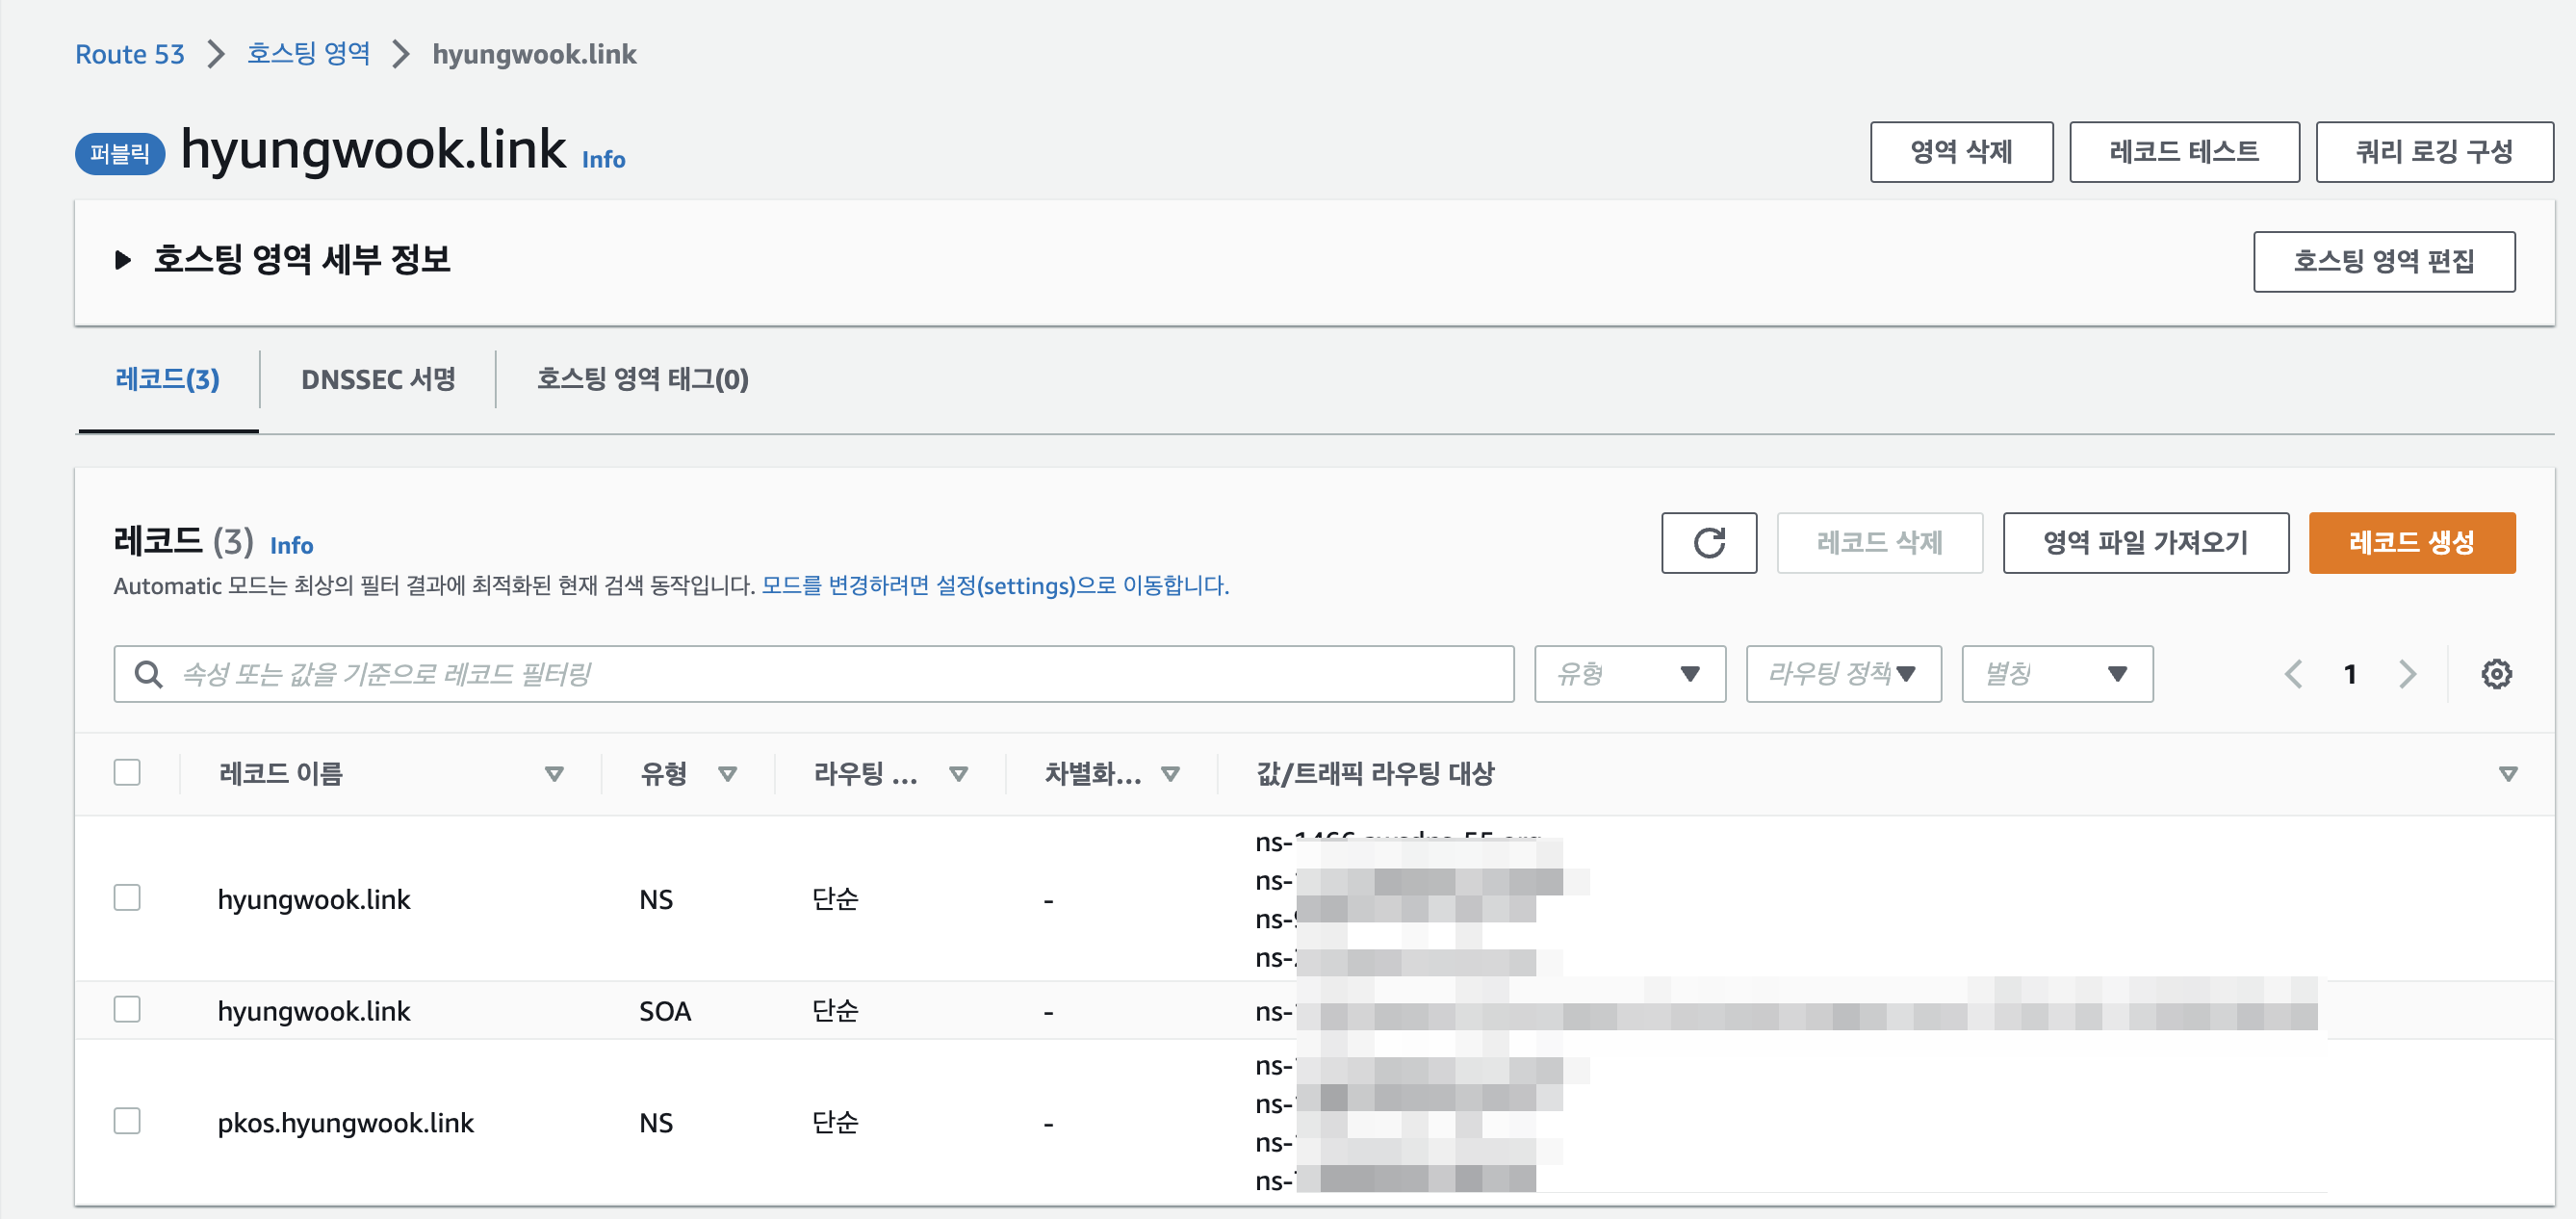
Task: Click Route 53 breadcrumb link
Action: click(130, 54)
